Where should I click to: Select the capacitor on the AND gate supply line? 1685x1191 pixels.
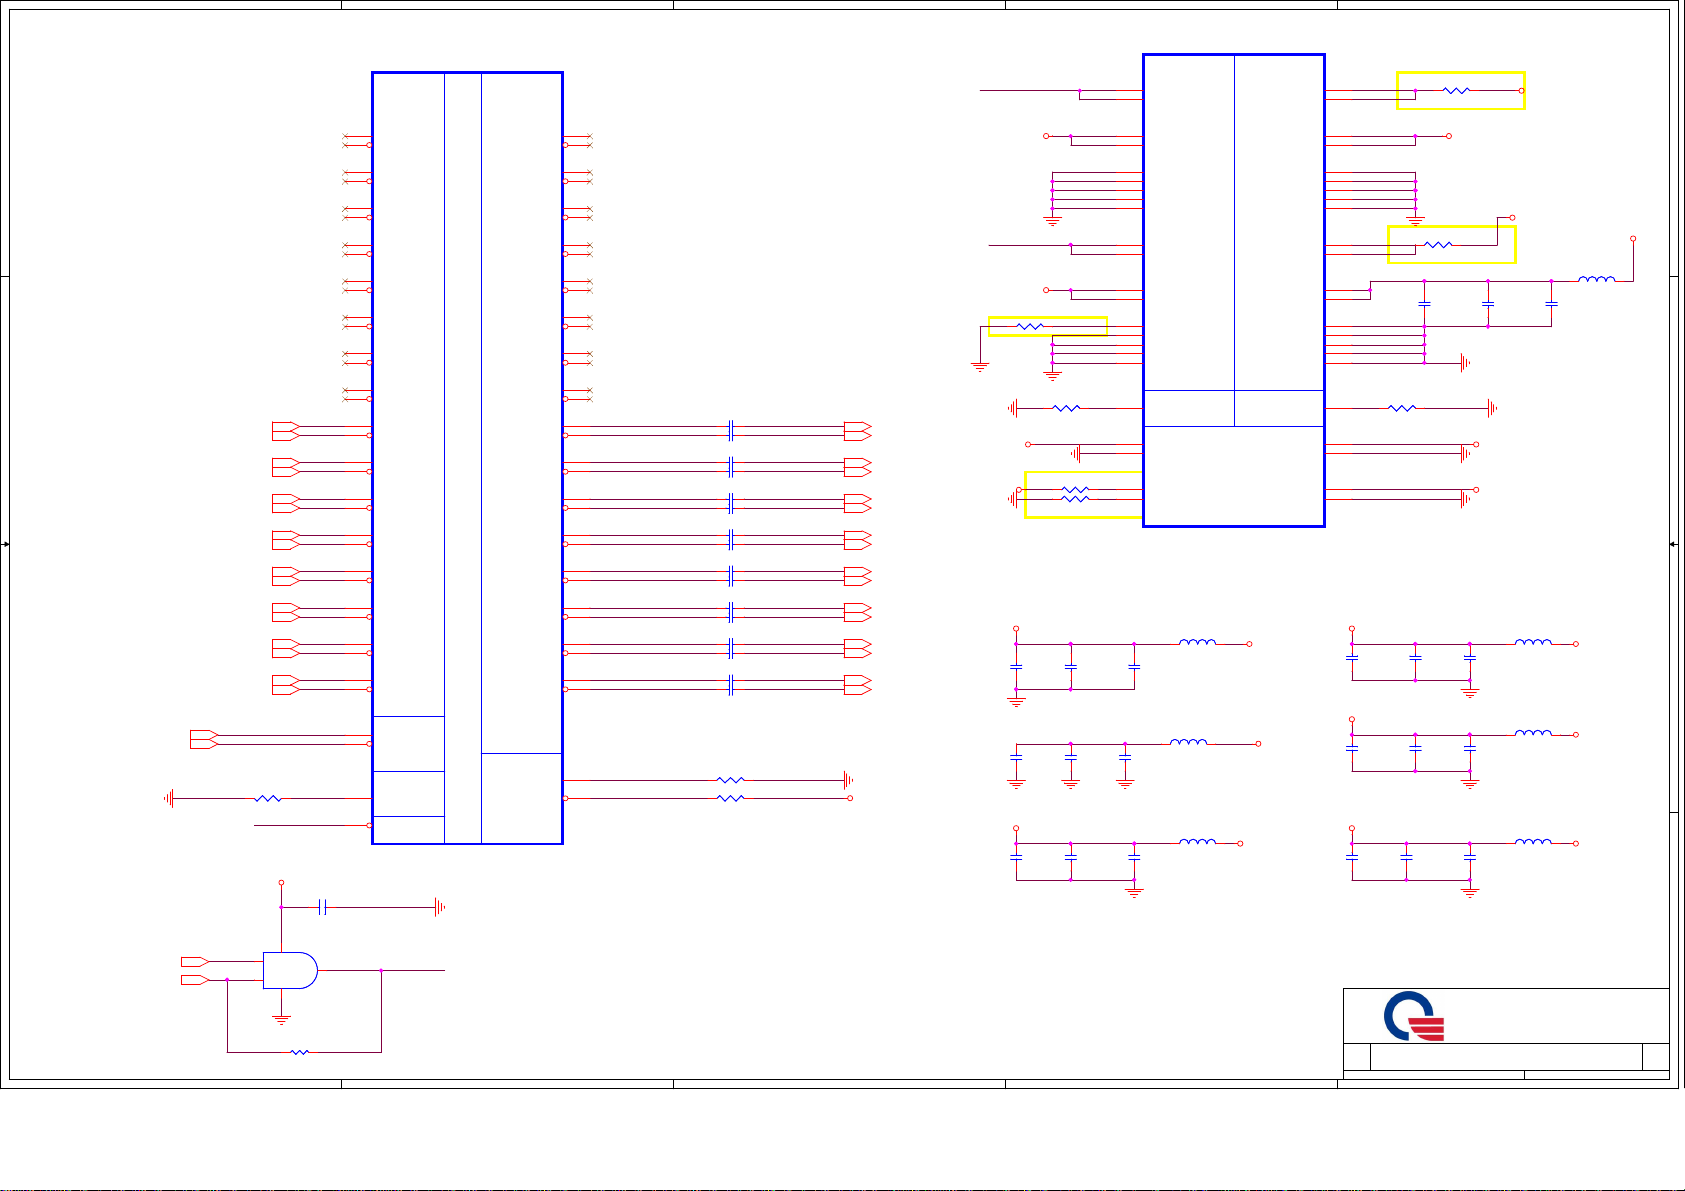pyautogui.click(x=323, y=907)
